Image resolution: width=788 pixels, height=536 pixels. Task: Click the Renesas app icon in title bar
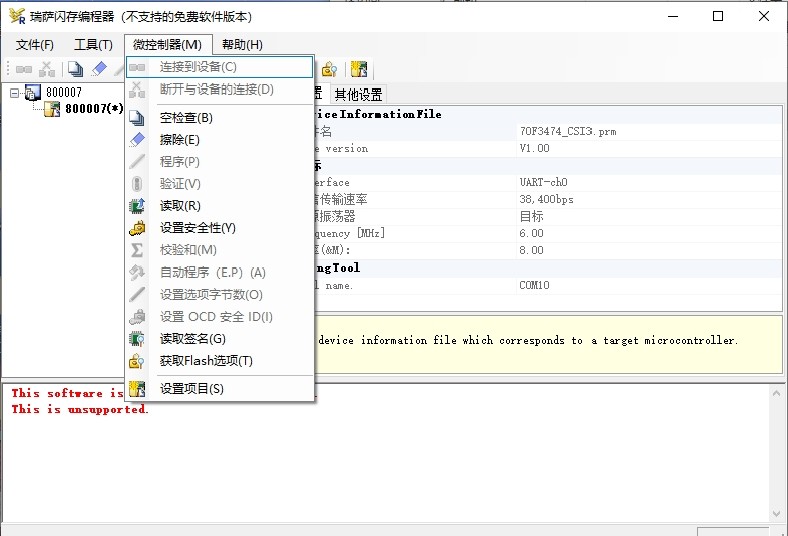click(17, 16)
